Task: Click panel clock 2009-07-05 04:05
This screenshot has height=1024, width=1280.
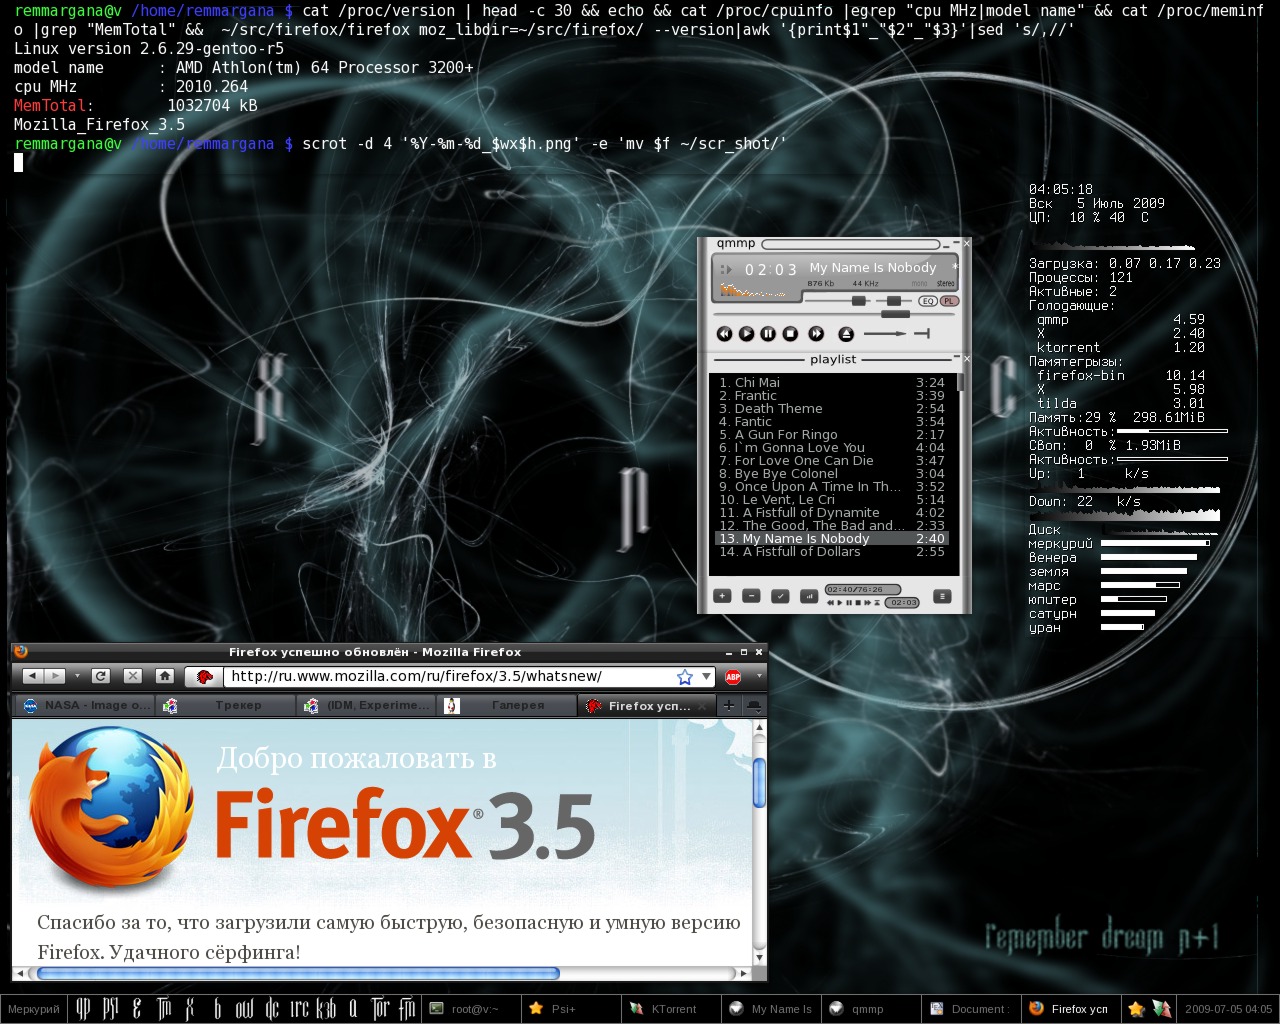Action: click(1229, 1009)
